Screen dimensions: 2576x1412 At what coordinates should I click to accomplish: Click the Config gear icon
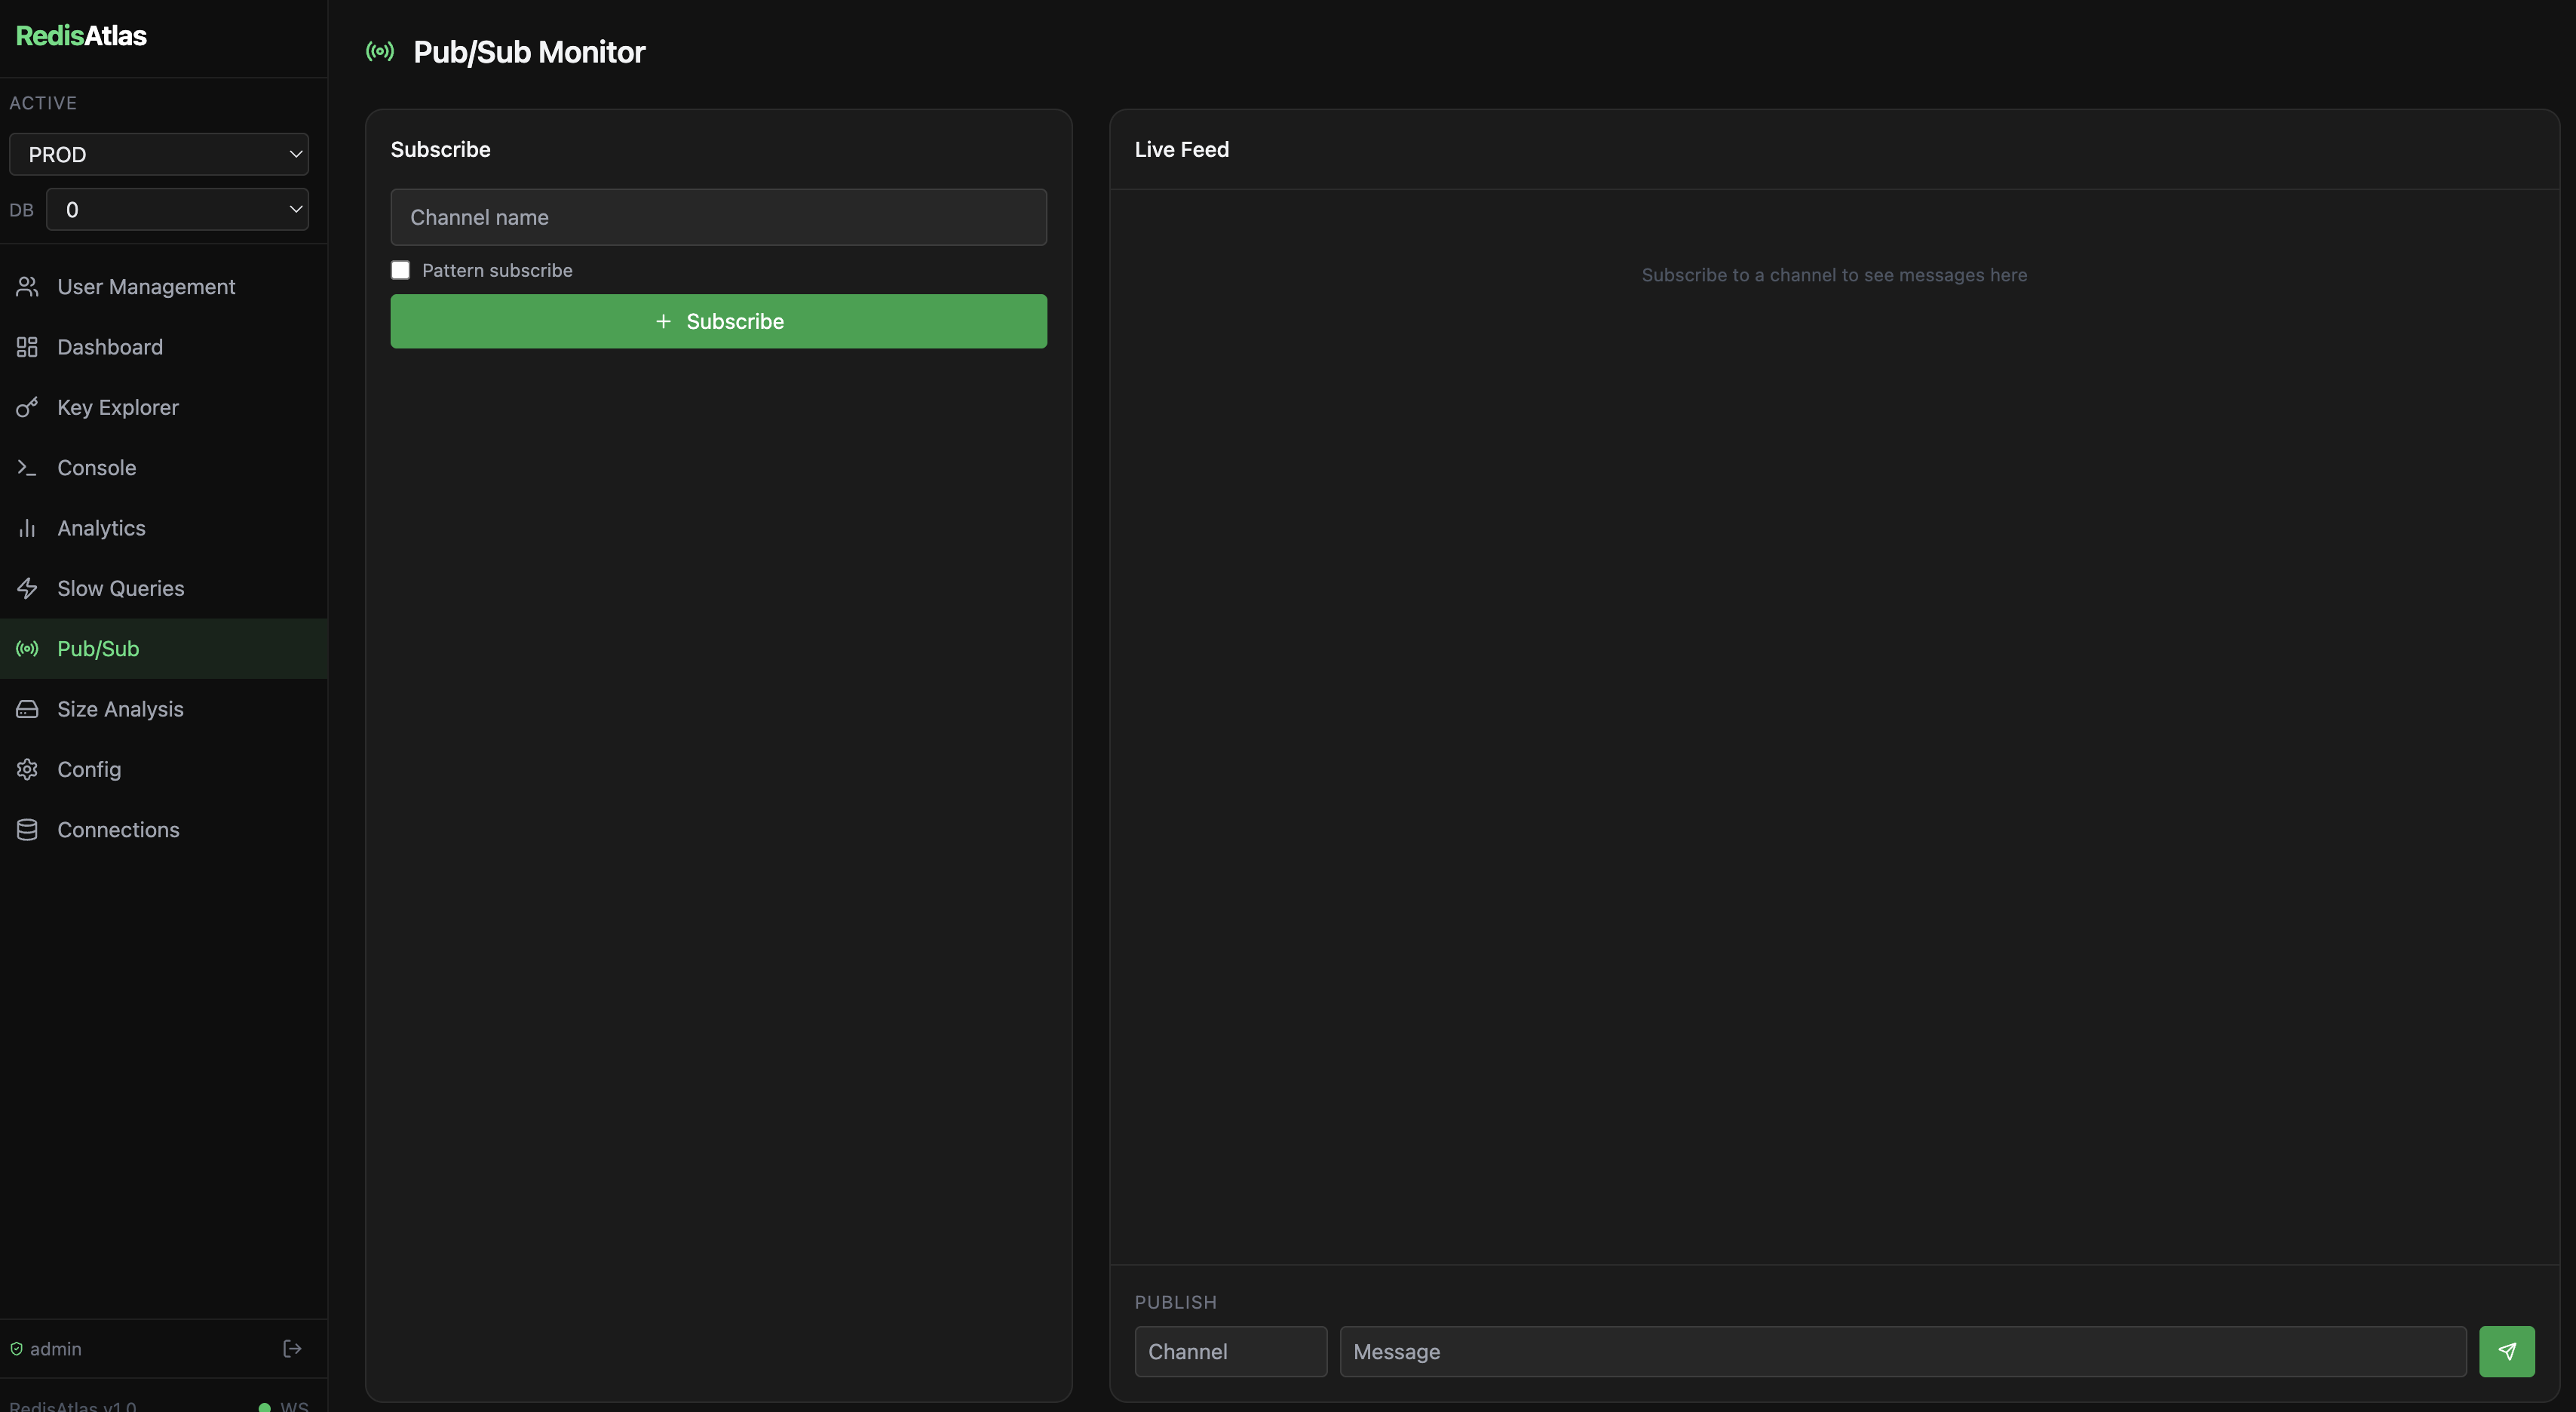(x=27, y=769)
